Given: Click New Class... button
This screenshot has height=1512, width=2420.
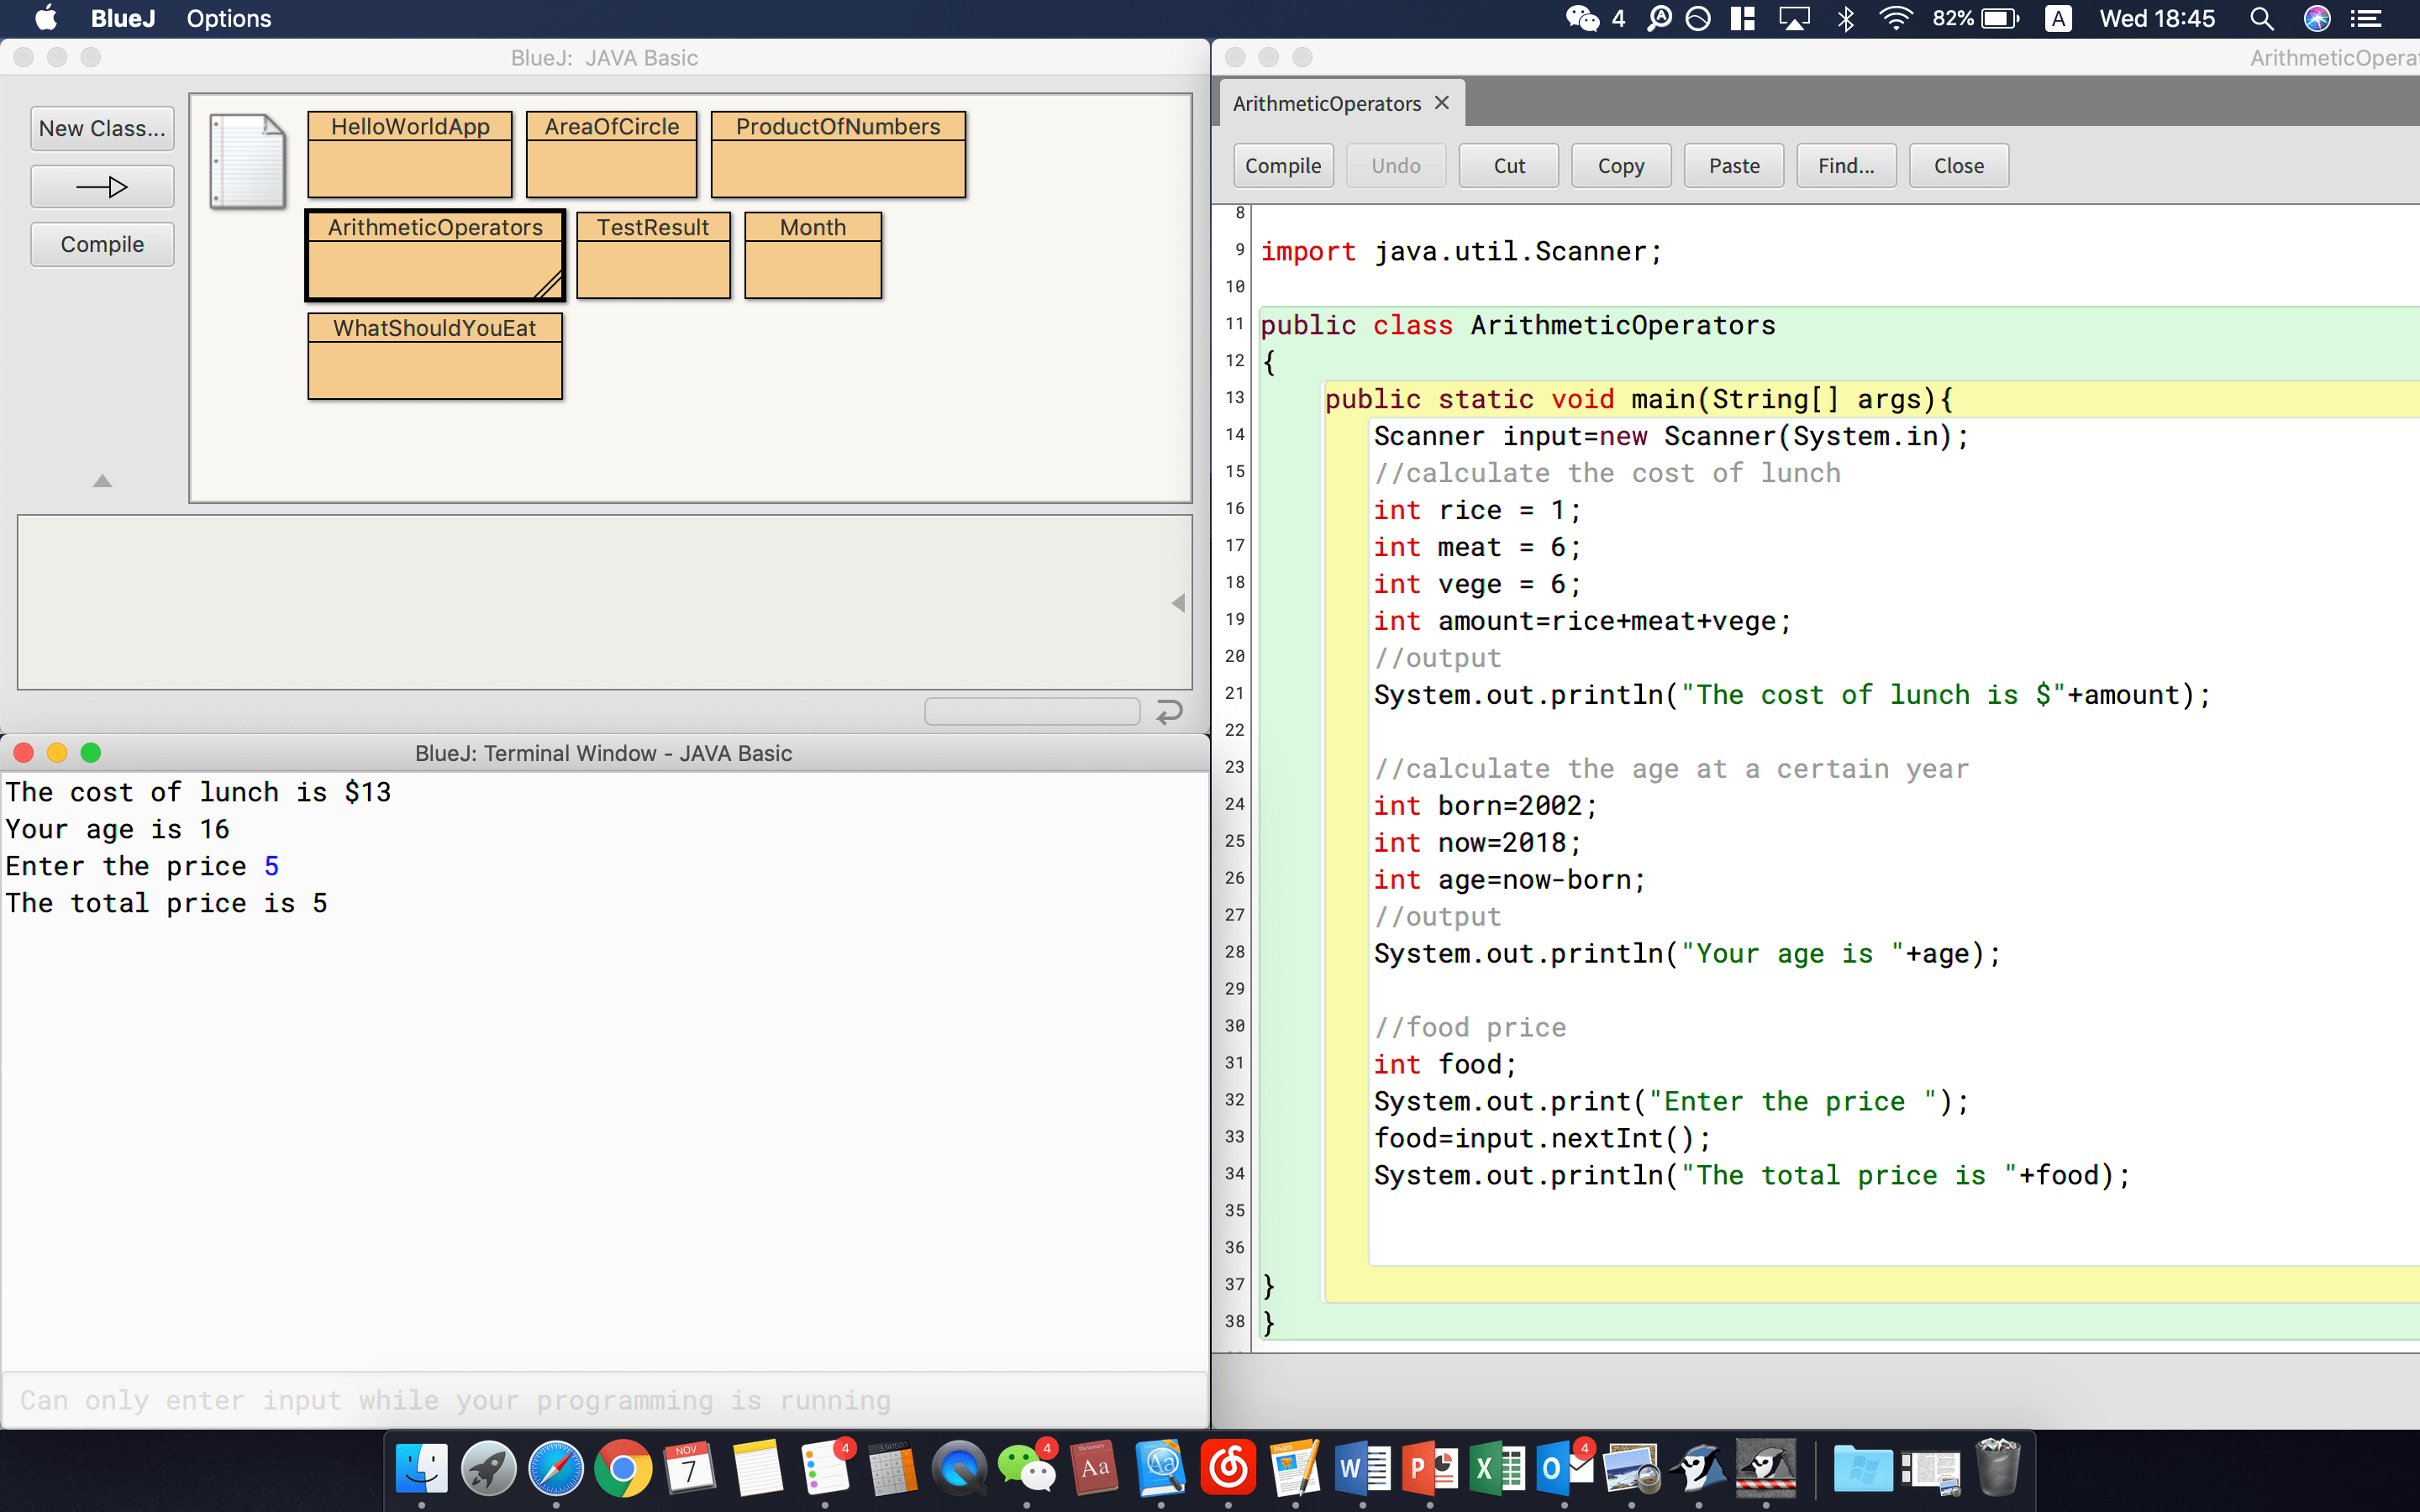Looking at the screenshot, I should click(x=102, y=129).
